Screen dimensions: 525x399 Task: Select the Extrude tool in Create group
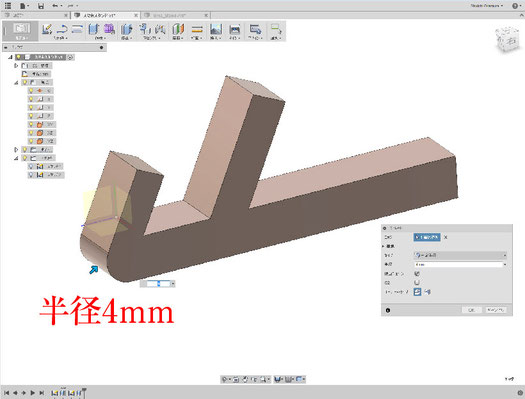tap(94, 29)
